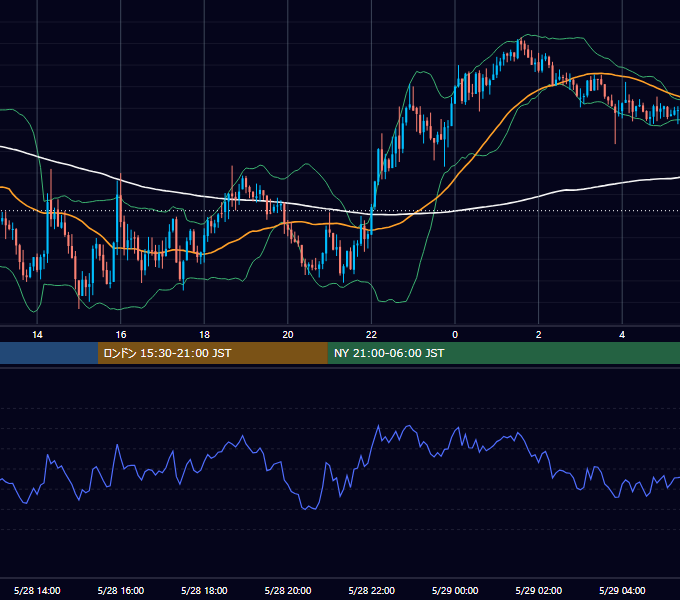
Task: Click the blue session bar before ロンドン
Action: point(49,353)
